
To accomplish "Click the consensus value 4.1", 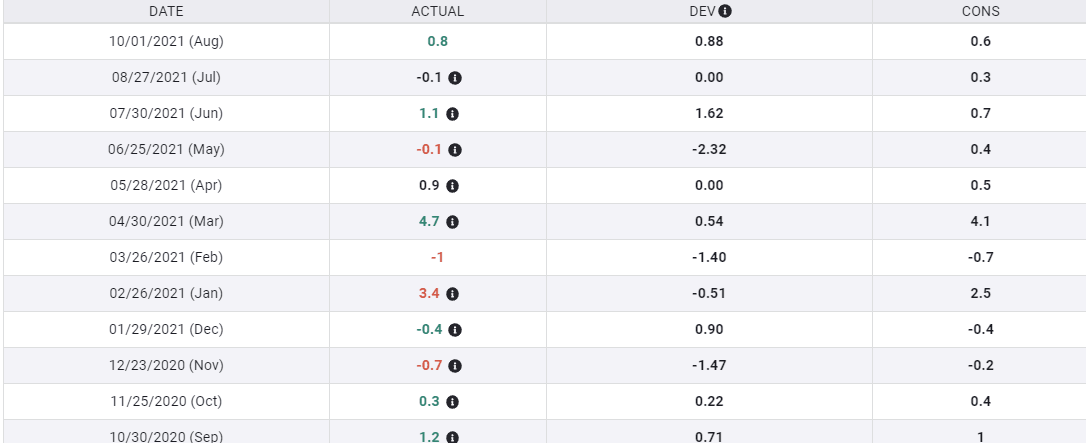I will [980, 222].
